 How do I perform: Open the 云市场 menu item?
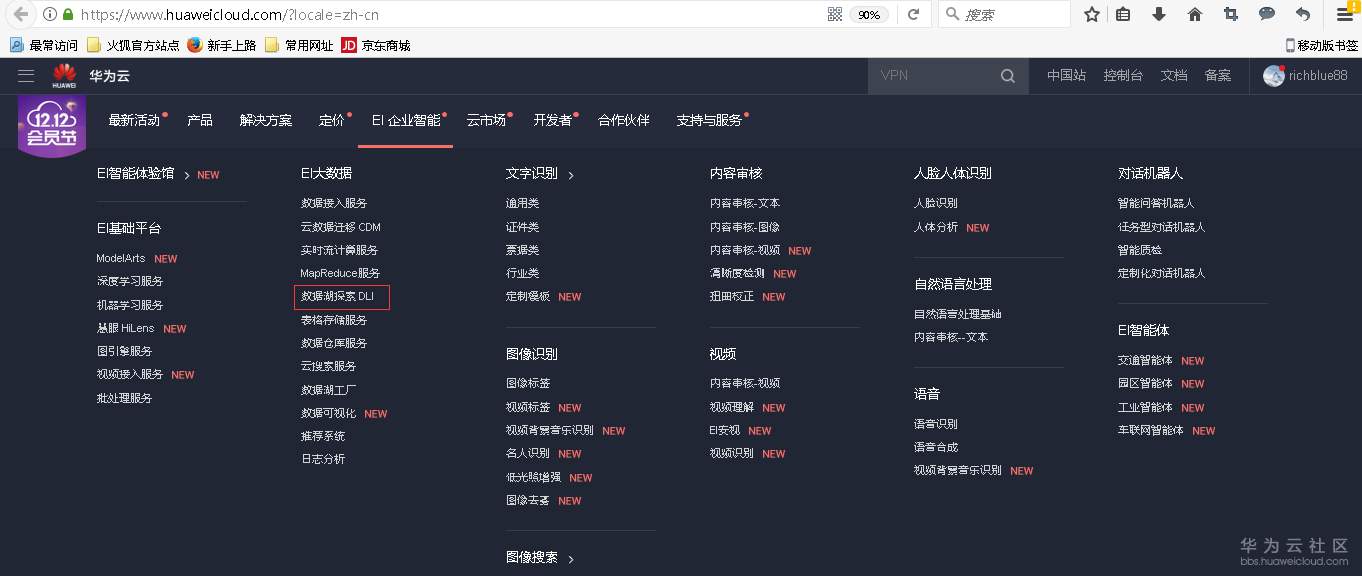coord(486,119)
